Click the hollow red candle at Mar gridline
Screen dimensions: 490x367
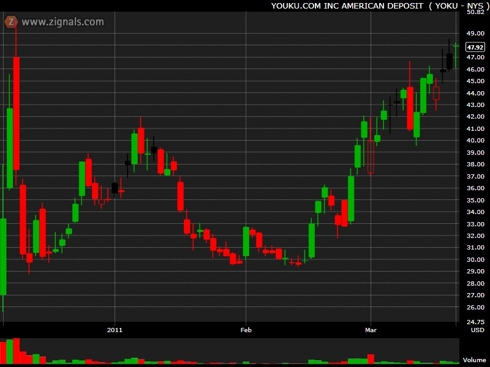tap(370, 157)
